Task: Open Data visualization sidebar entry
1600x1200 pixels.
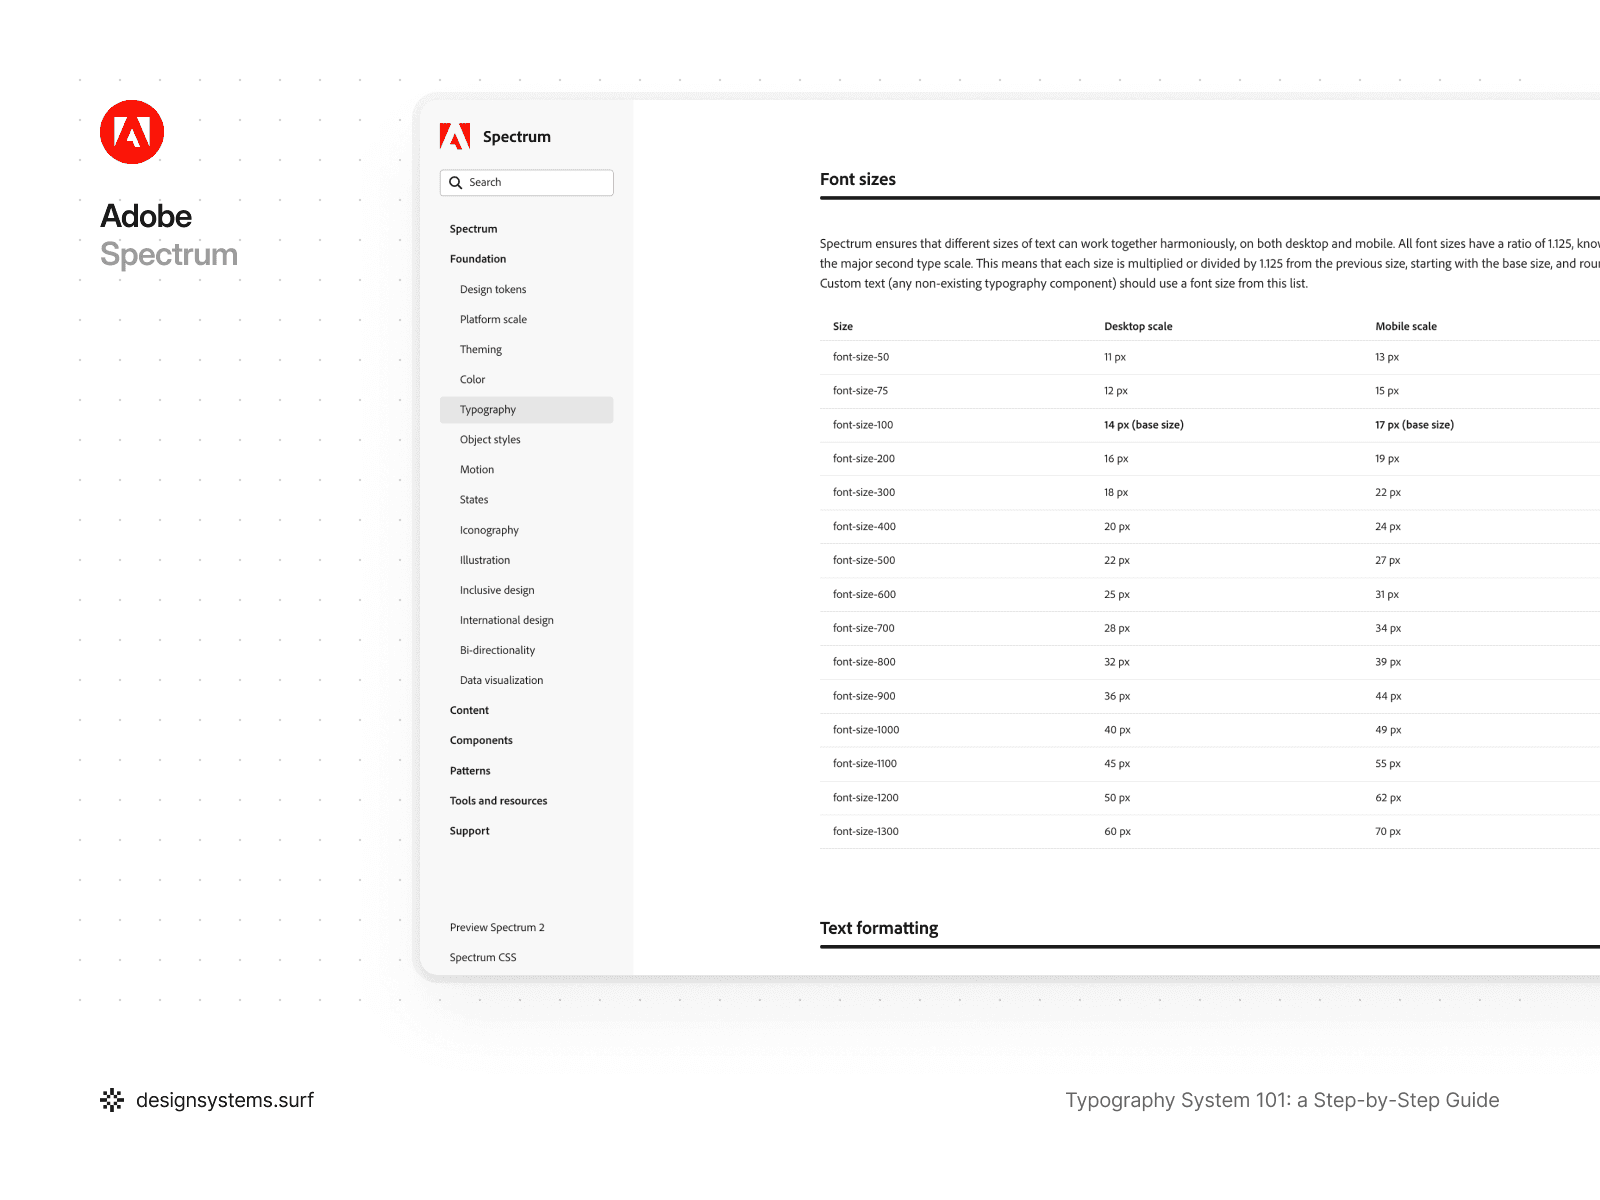Action: [x=502, y=680]
